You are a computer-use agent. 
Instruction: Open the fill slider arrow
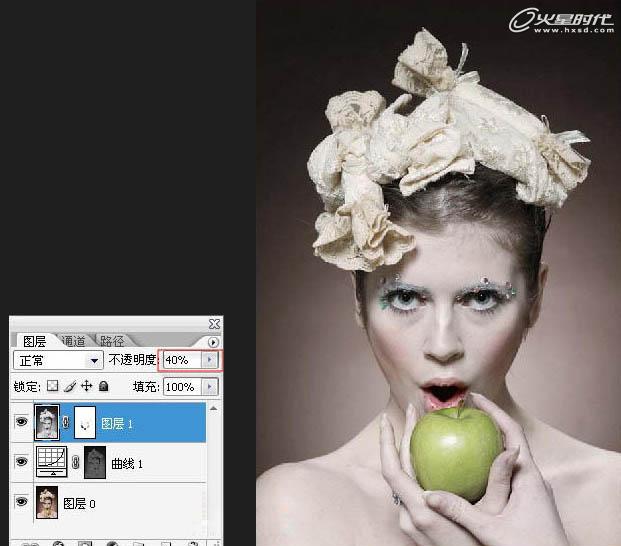(210, 386)
